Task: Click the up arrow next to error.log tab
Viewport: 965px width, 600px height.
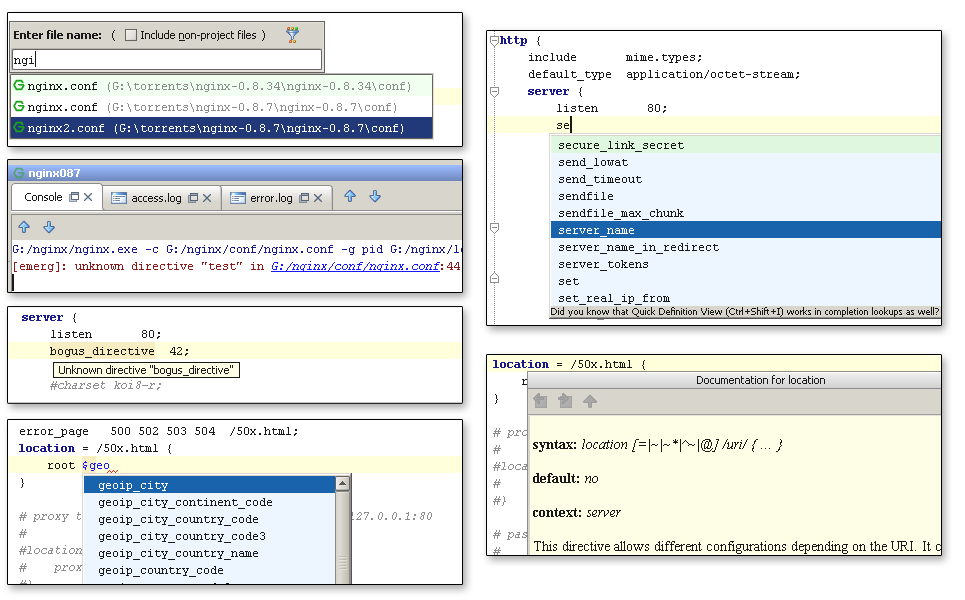Action: point(350,196)
